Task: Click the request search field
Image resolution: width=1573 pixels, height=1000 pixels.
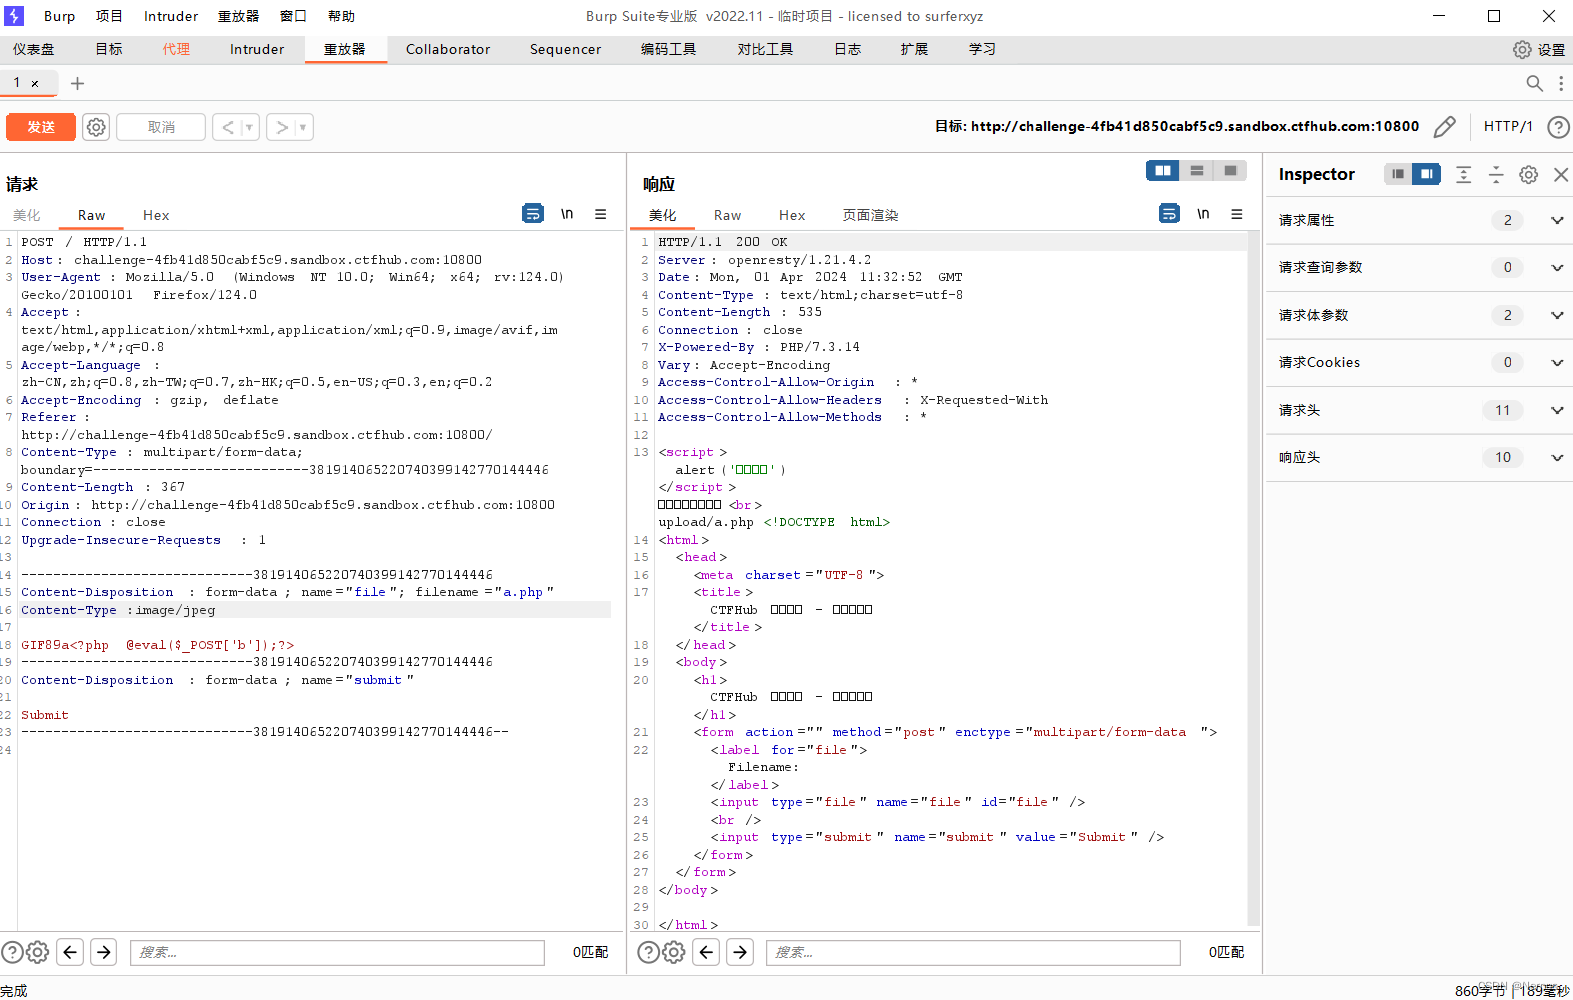Action: [x=337, y=952]
